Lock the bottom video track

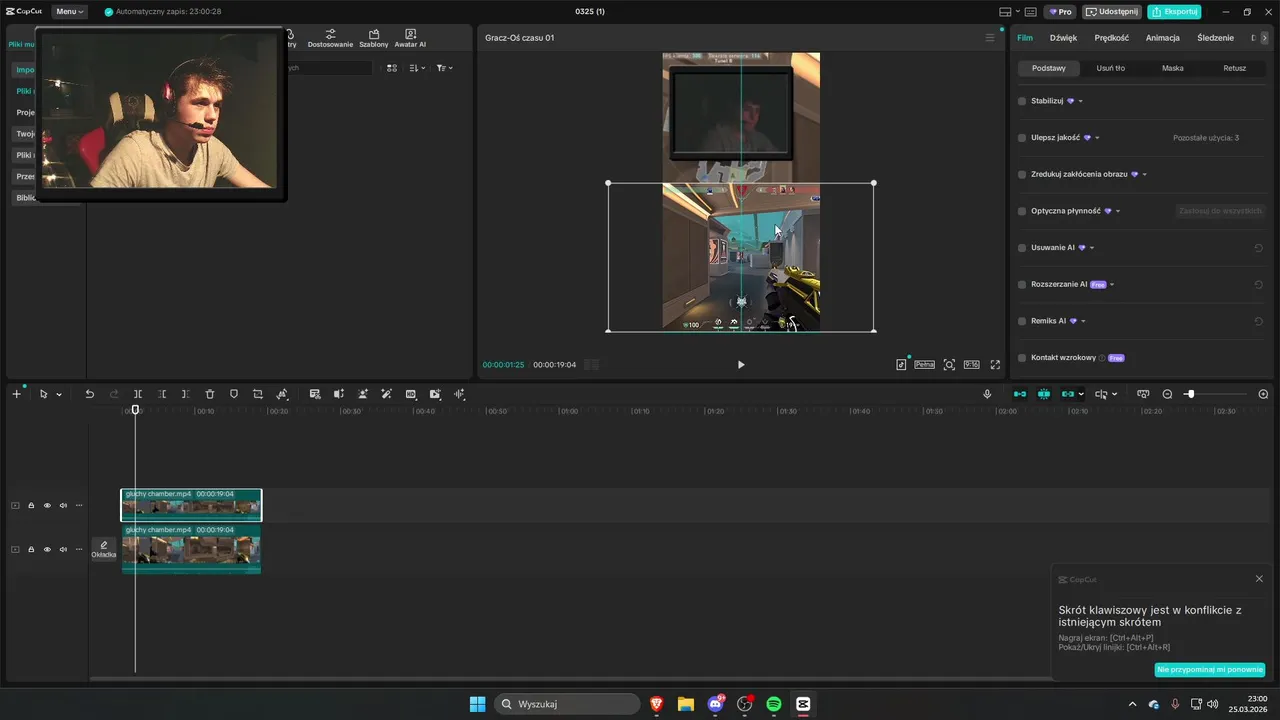(31, 549)
